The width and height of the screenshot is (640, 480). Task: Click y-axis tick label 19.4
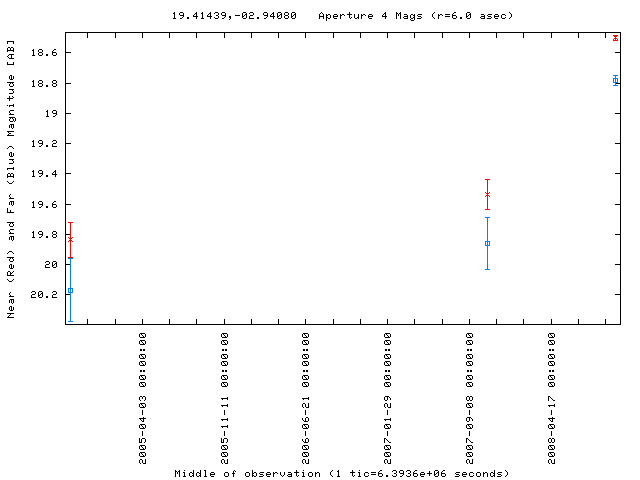pos(44,174)
